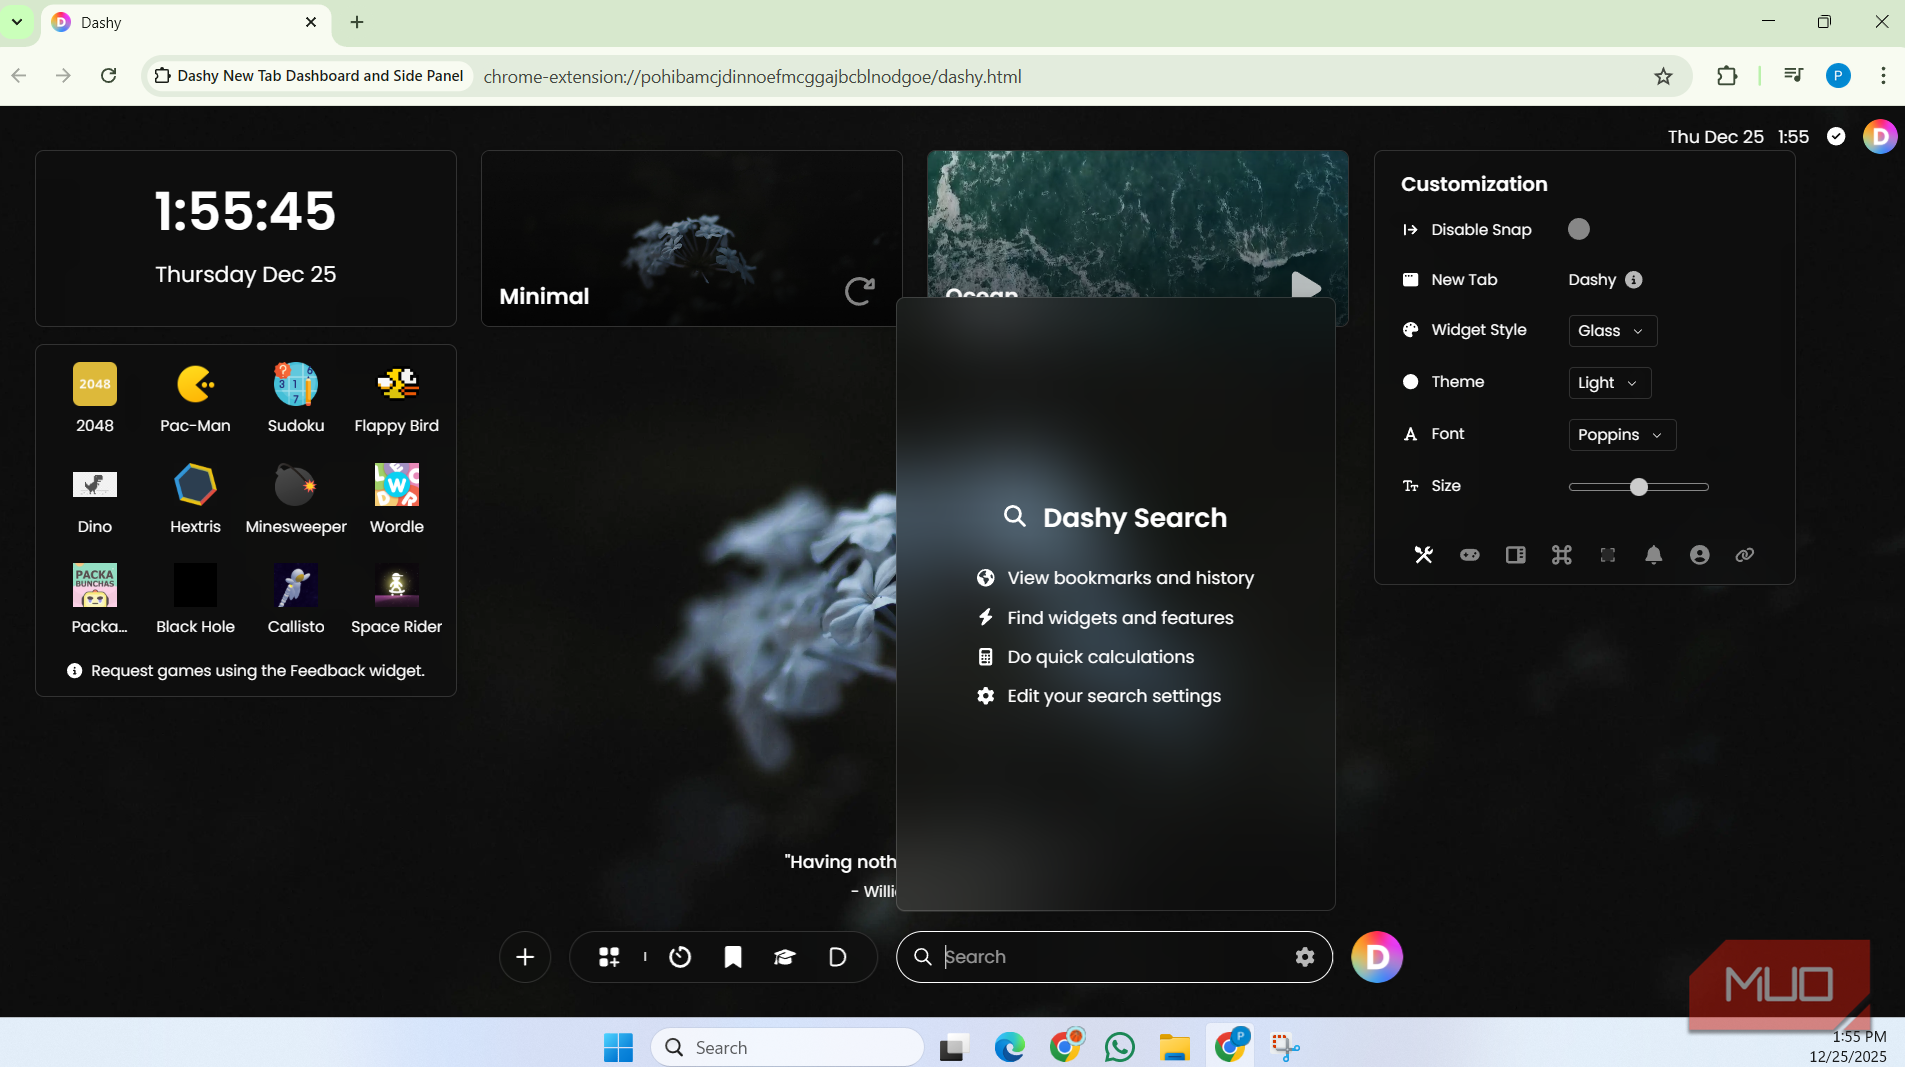Image resolution: width=1905 pixels, height=1067 pixels.
Task: Open the history clock icon in dock
Action: (680, 958)
